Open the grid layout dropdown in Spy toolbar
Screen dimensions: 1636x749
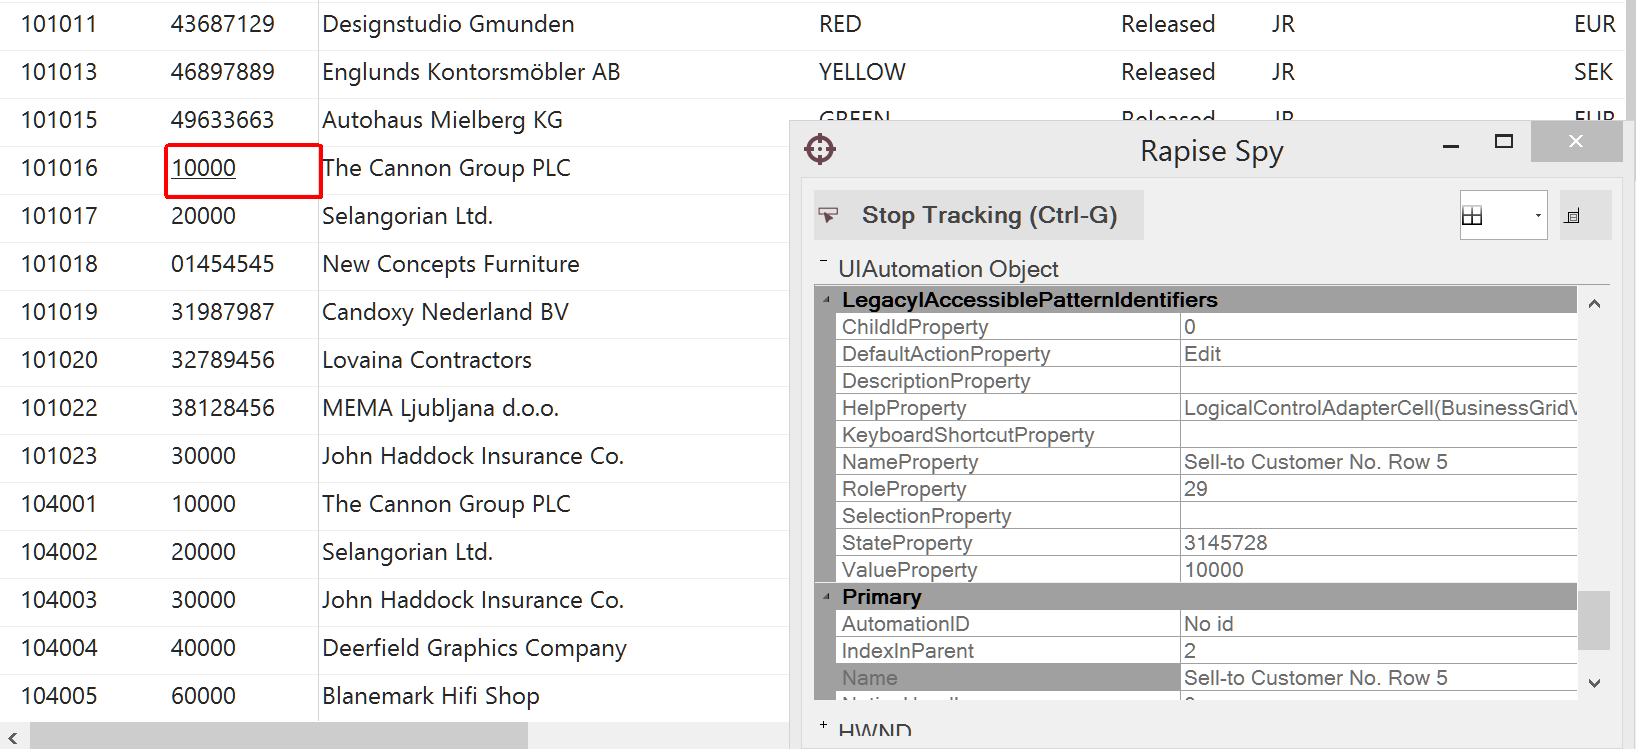coord(1537,216)
